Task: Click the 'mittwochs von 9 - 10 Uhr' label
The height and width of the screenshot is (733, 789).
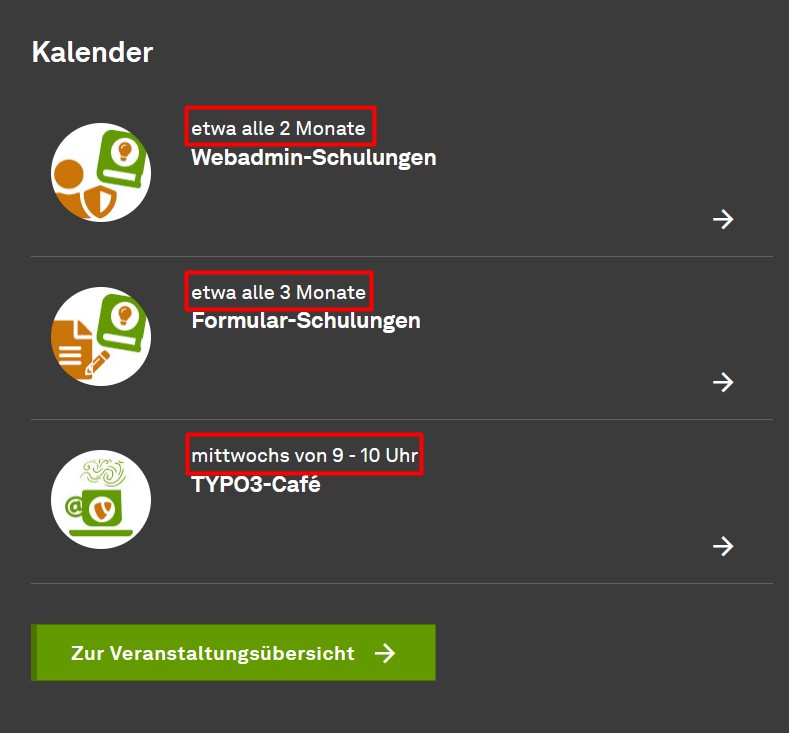Action: pos(304,455)
